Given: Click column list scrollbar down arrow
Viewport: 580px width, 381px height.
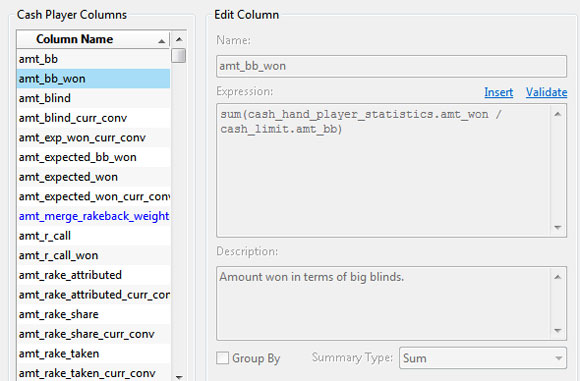Looking at the screenshot, I should [x=179, y=377].
